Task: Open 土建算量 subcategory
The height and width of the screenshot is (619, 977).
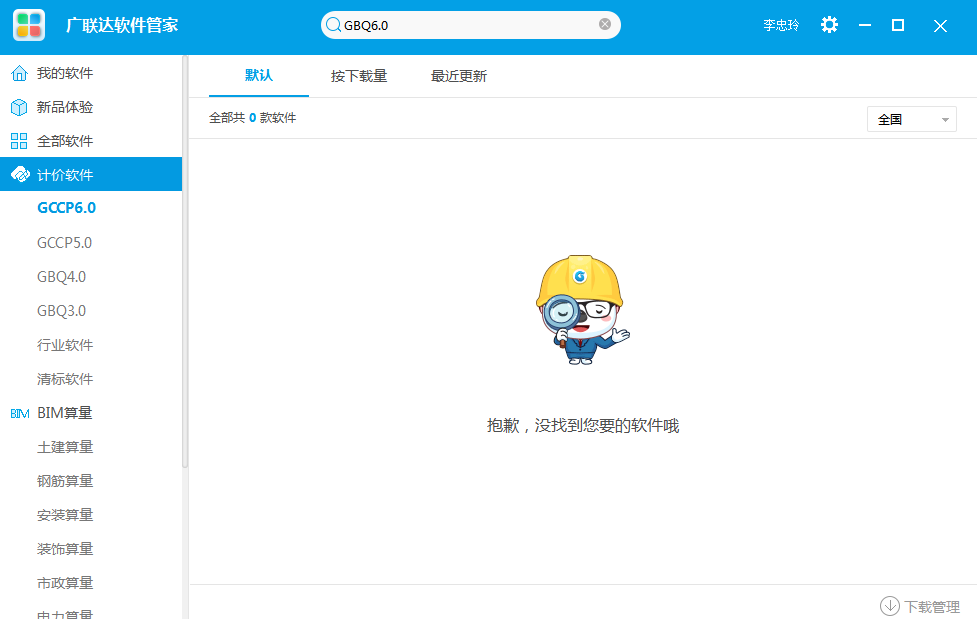Action: [x=65, y=447]
